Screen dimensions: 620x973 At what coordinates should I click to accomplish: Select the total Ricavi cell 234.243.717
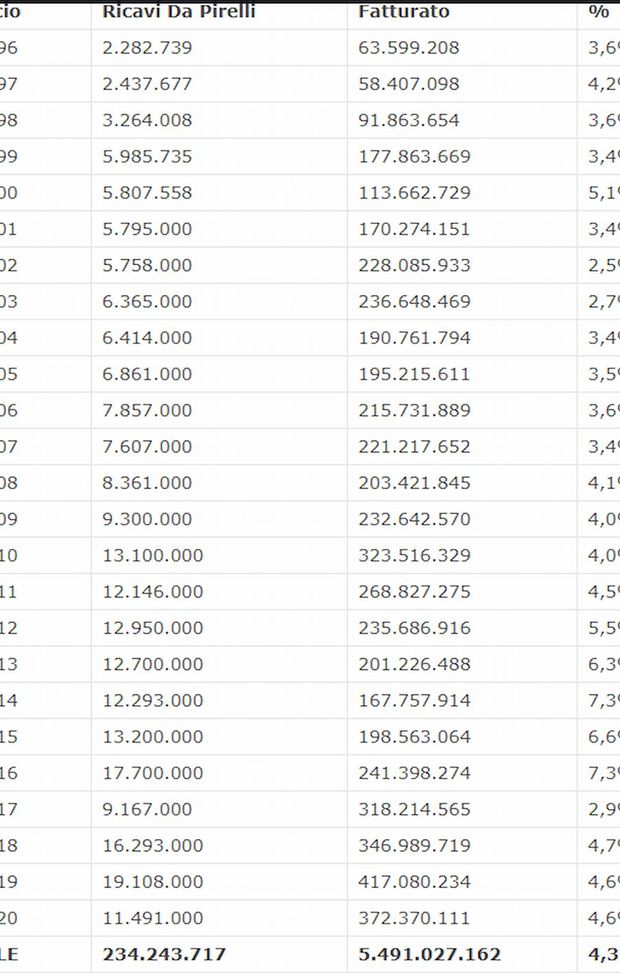click(x=164, y=954)
